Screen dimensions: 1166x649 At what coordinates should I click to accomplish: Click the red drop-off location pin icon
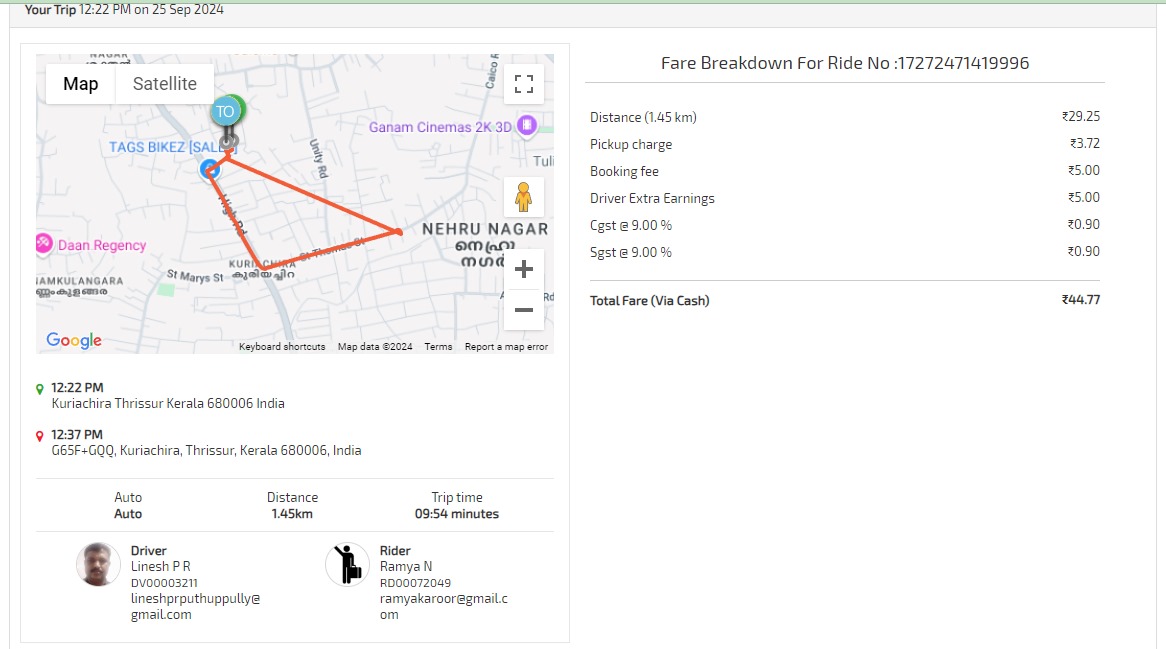[40, 436]
